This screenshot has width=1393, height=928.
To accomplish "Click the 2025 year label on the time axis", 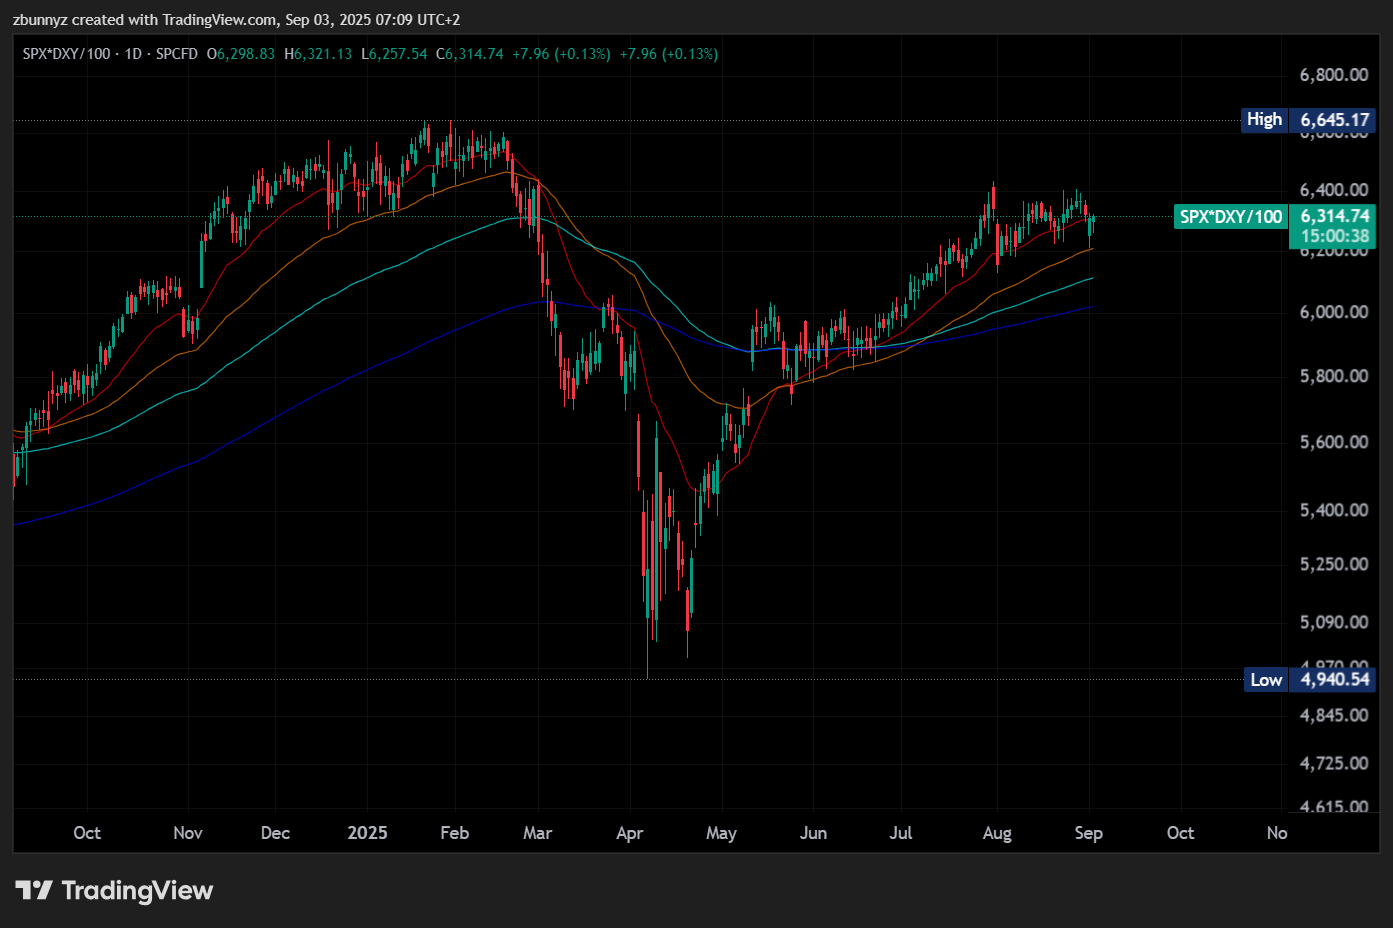I will click(x=367, y=833).
